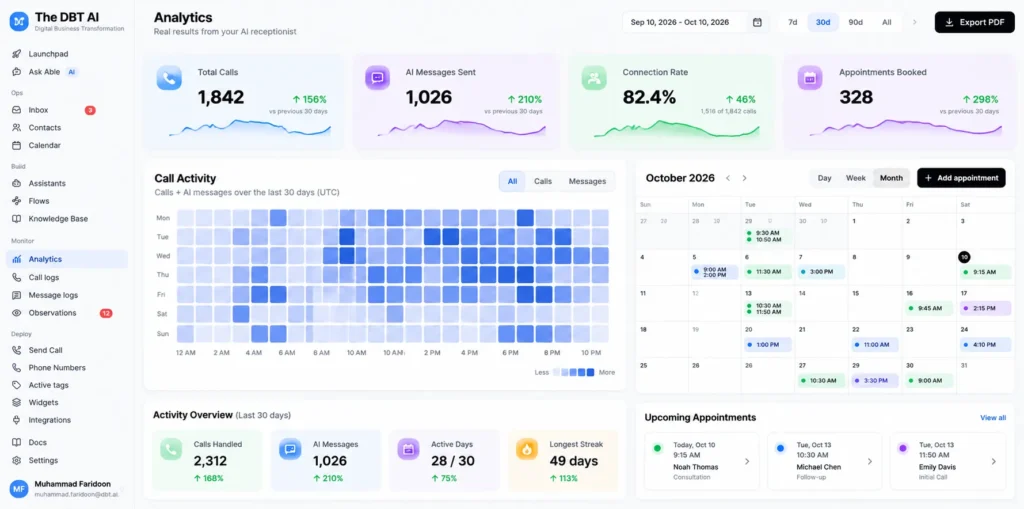Select the 7d time range
Viewport: 1024px width, 509px height.
tap(792, 22)
